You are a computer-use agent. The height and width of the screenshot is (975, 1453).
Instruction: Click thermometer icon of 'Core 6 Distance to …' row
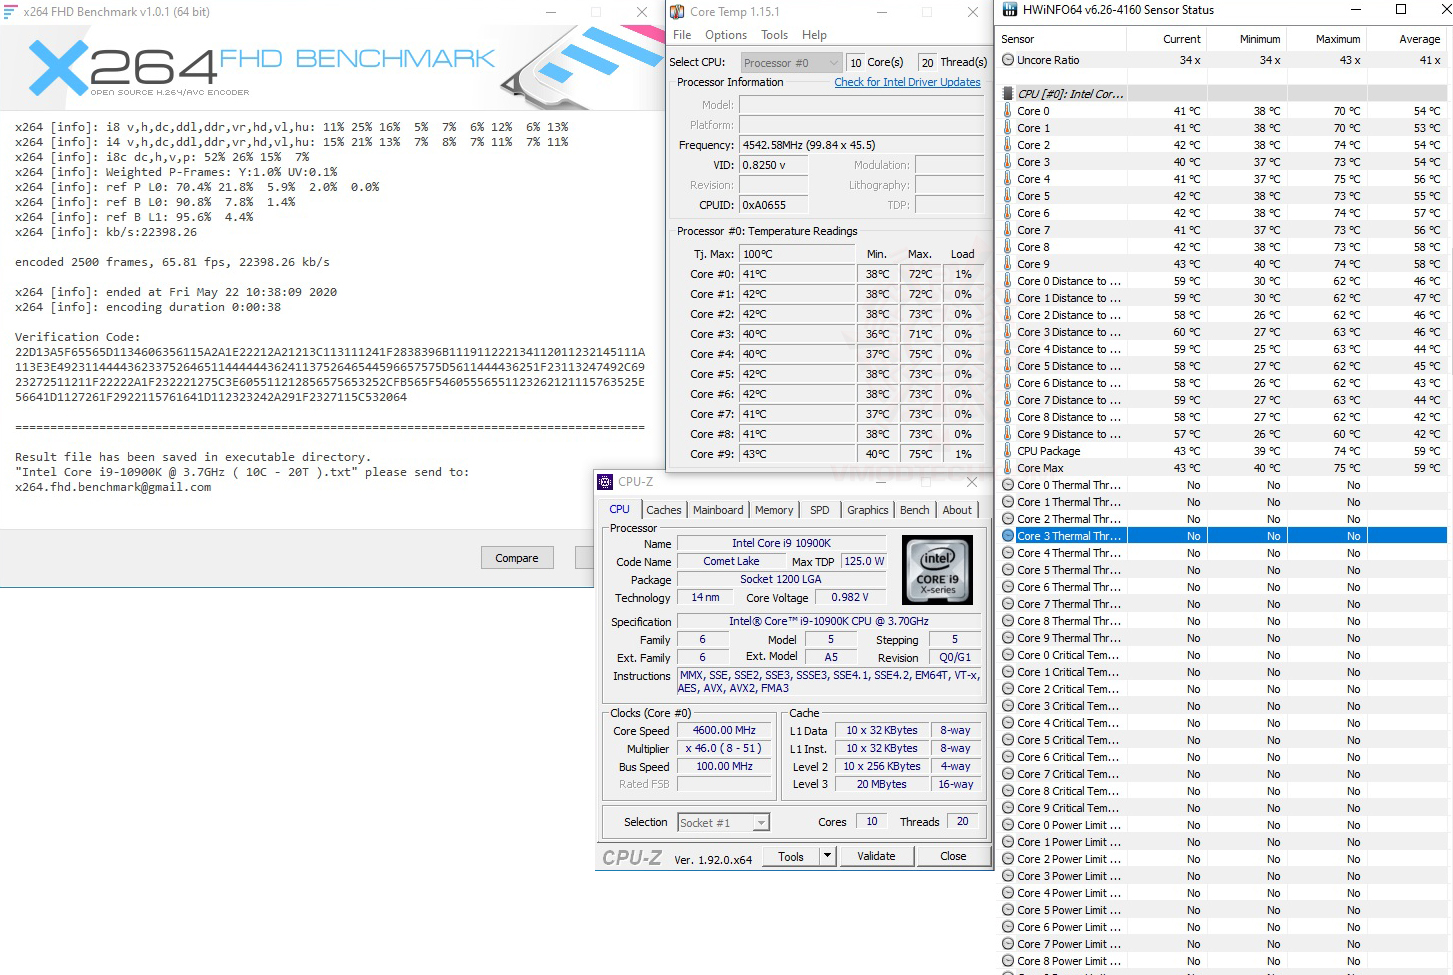tap(1008, 383)
